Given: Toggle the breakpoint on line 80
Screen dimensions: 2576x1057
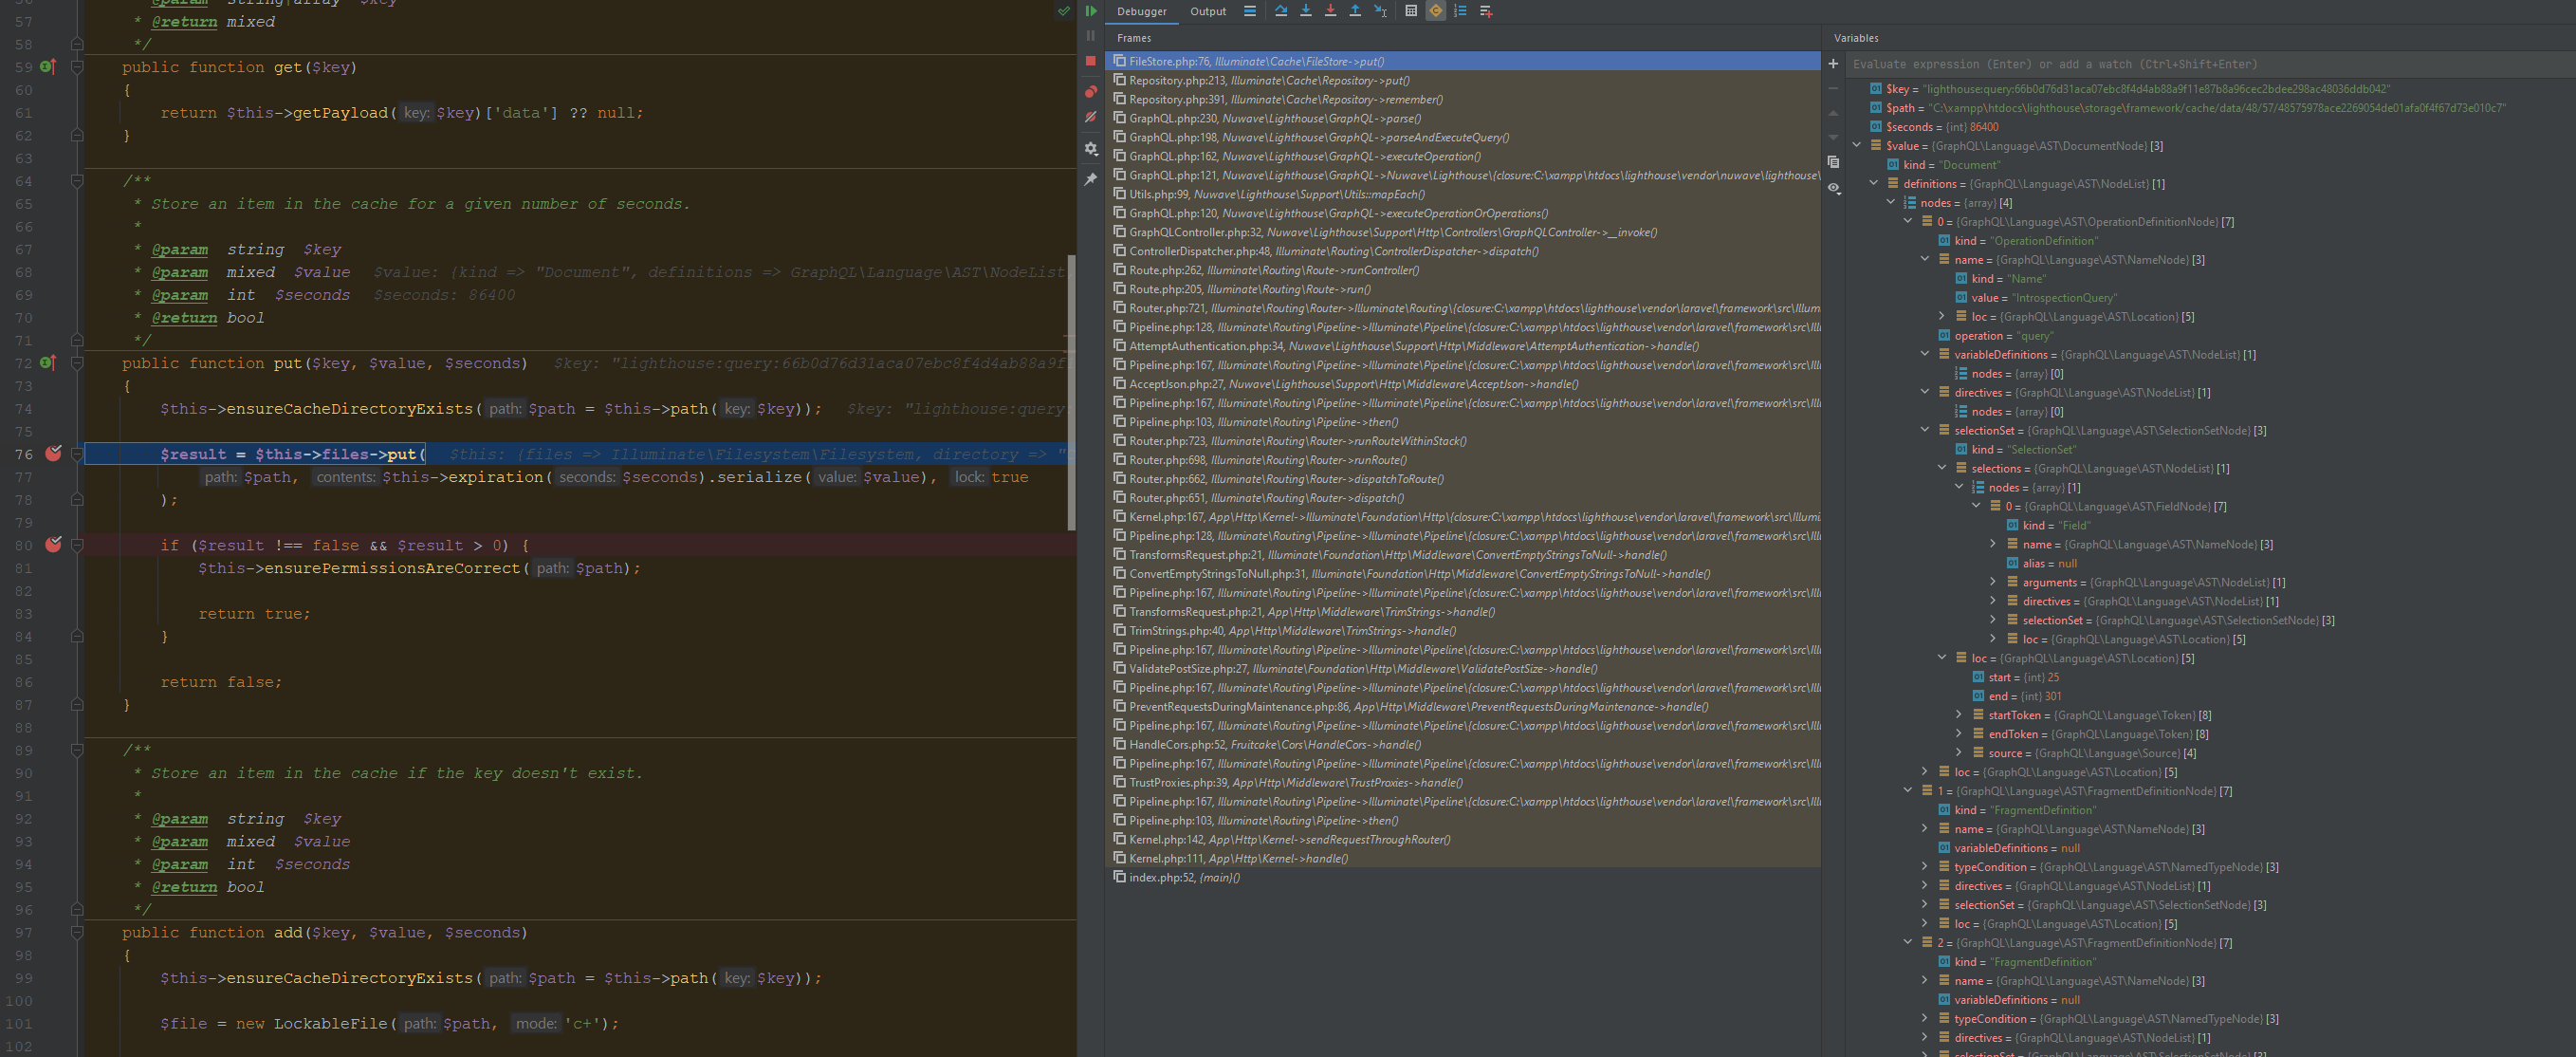Looking at the screenshot, I should (53, 545).
